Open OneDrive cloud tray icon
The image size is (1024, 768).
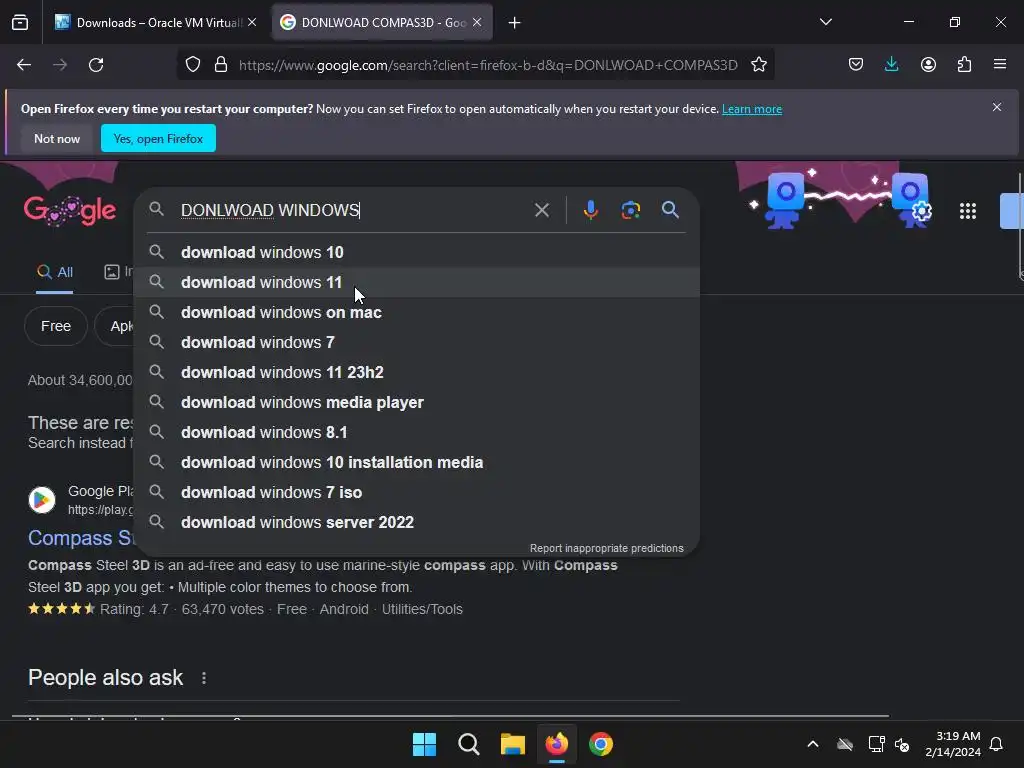(844, 744)
